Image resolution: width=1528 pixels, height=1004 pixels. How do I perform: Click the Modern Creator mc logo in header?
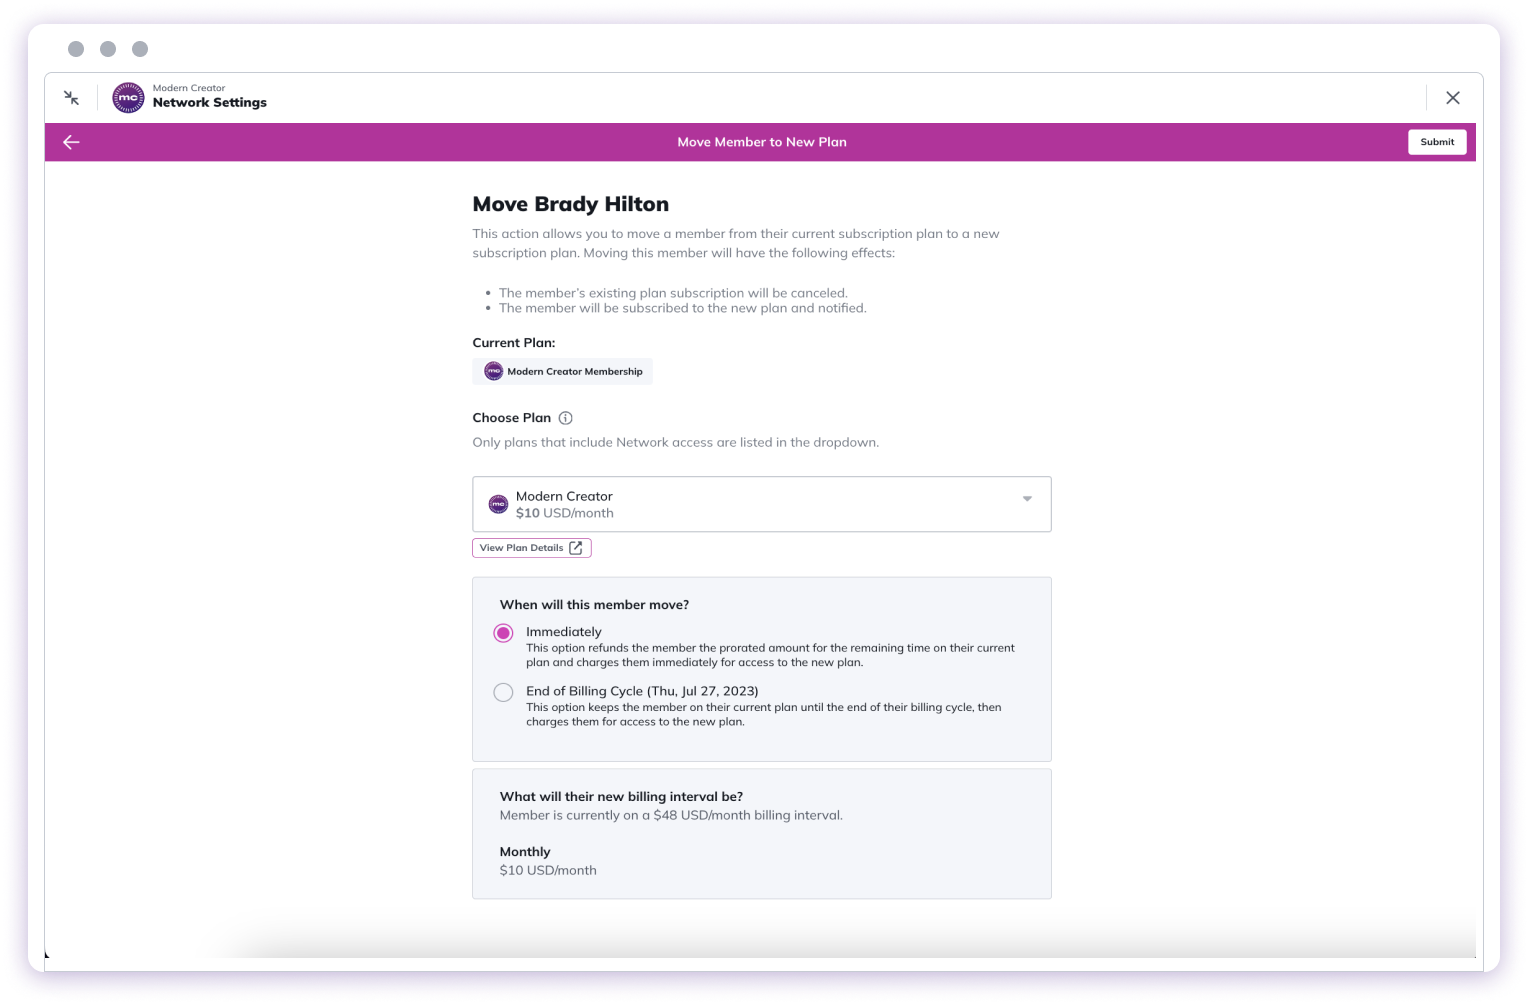point(128,97)
